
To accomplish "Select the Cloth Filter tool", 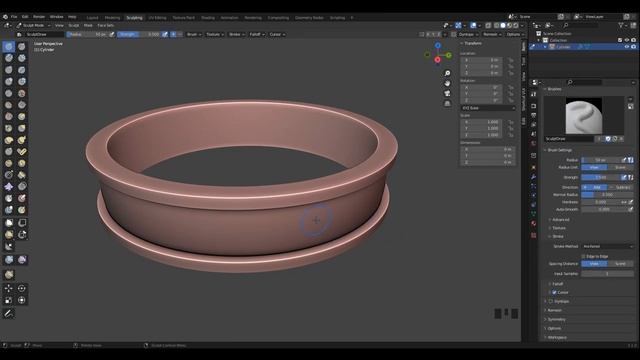I will pos(22,260).
